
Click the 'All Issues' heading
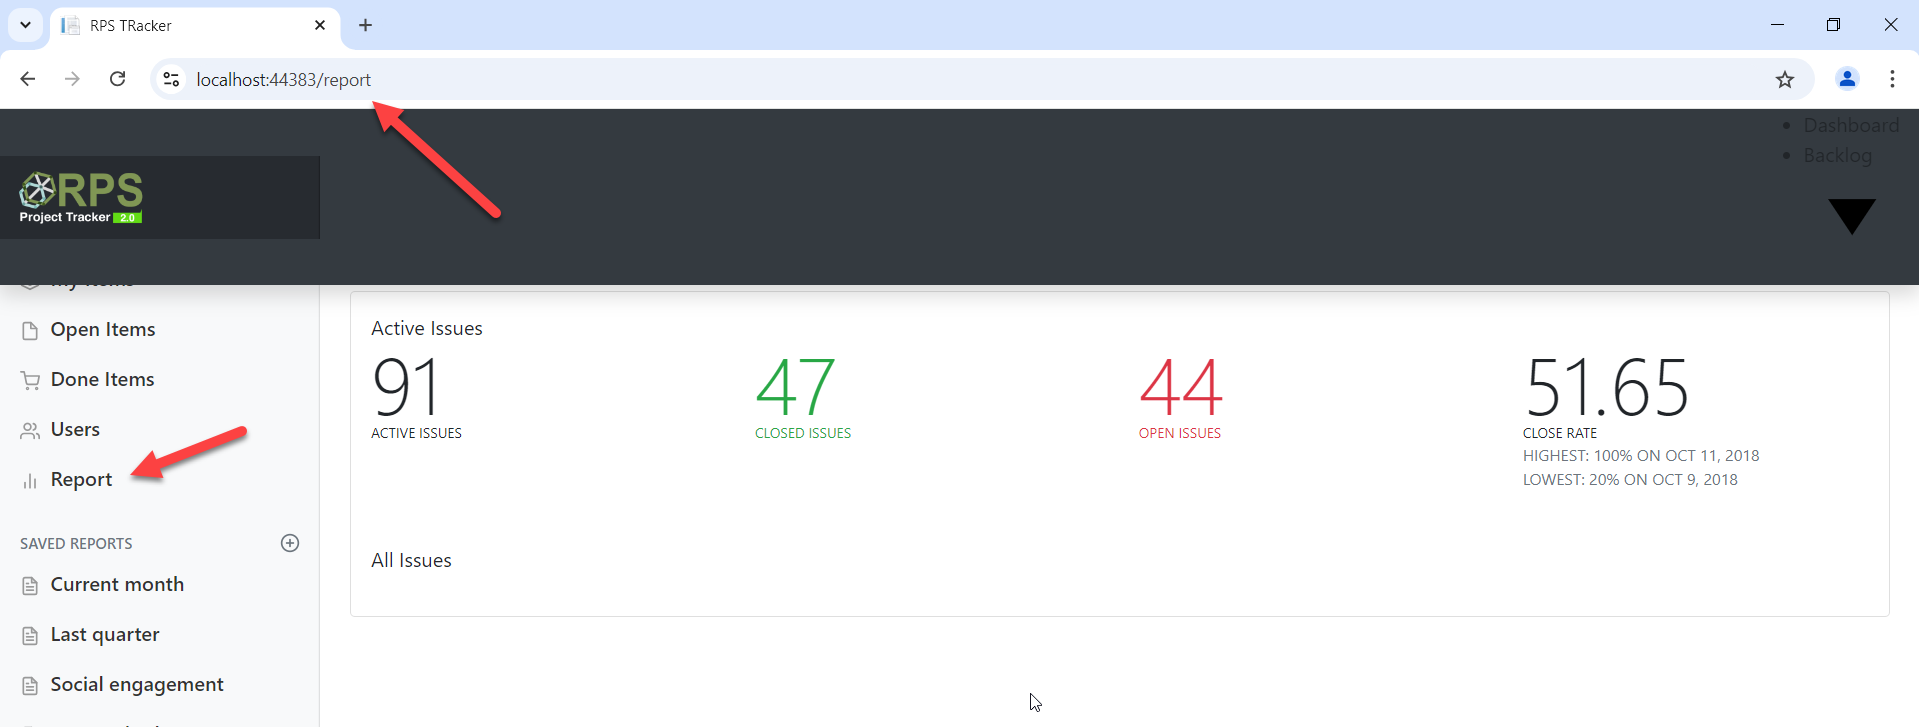point(411,560)
